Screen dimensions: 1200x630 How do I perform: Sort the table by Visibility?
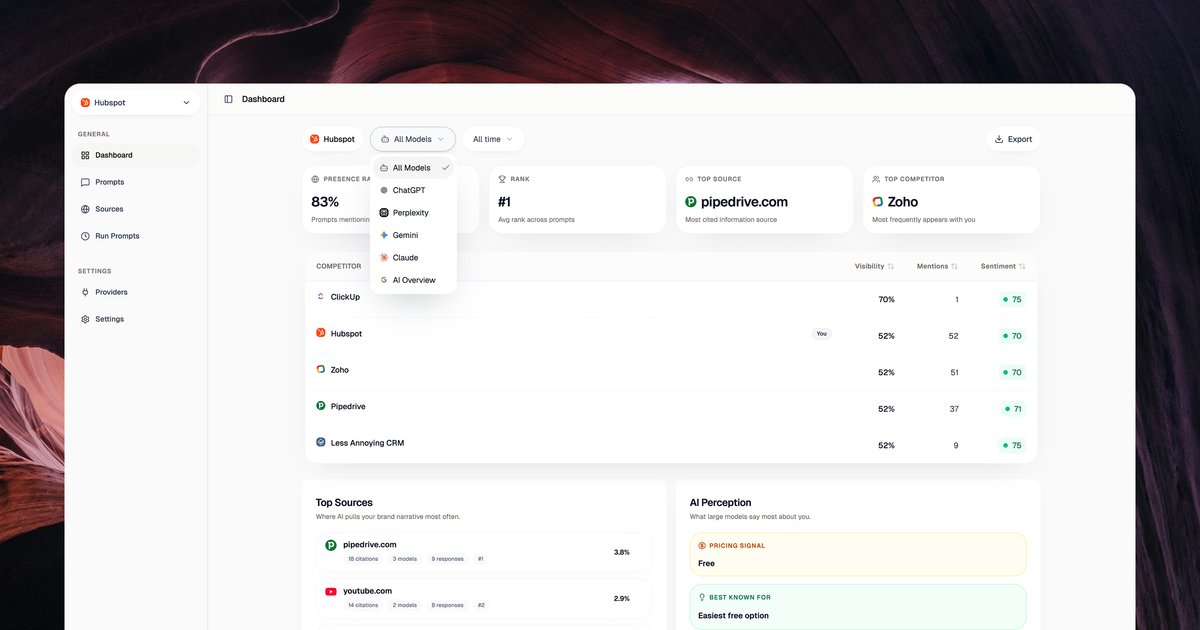[x=874, y=266]
